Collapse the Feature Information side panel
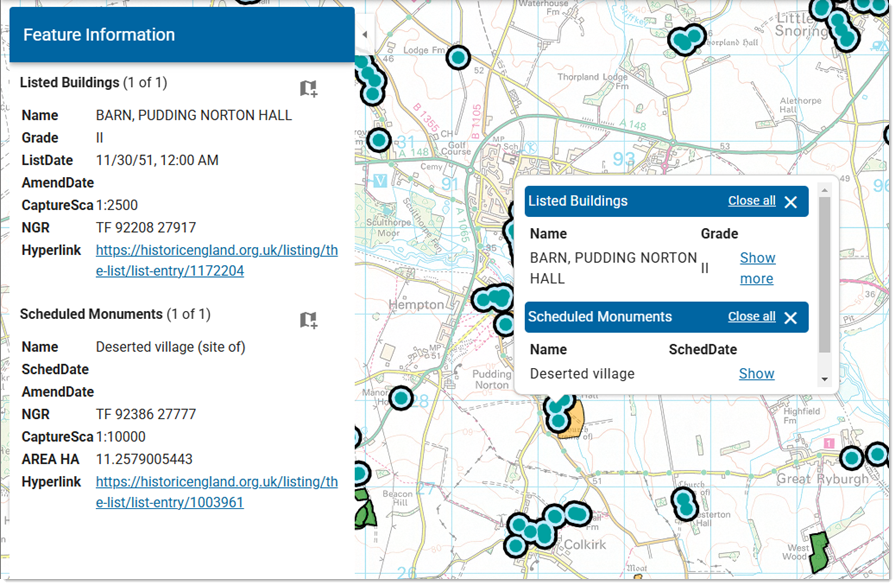 pos(364,35)
